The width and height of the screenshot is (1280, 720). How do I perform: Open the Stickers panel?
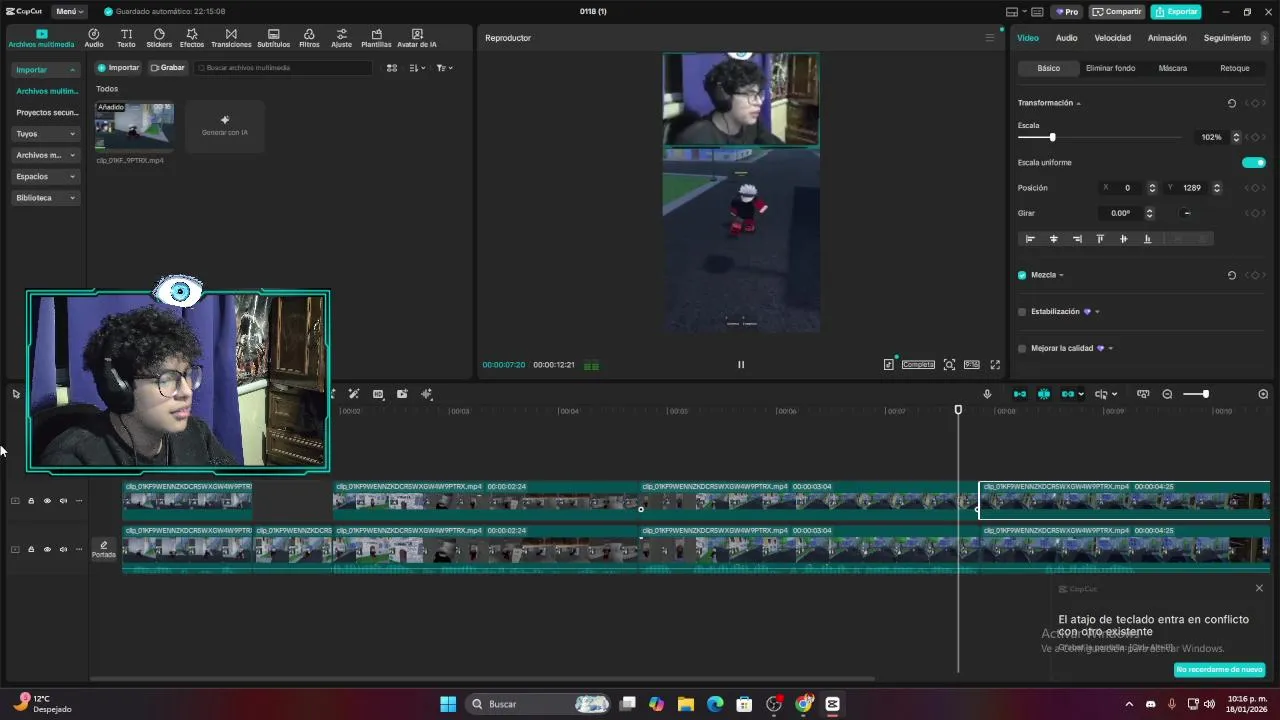pos(159,38)
